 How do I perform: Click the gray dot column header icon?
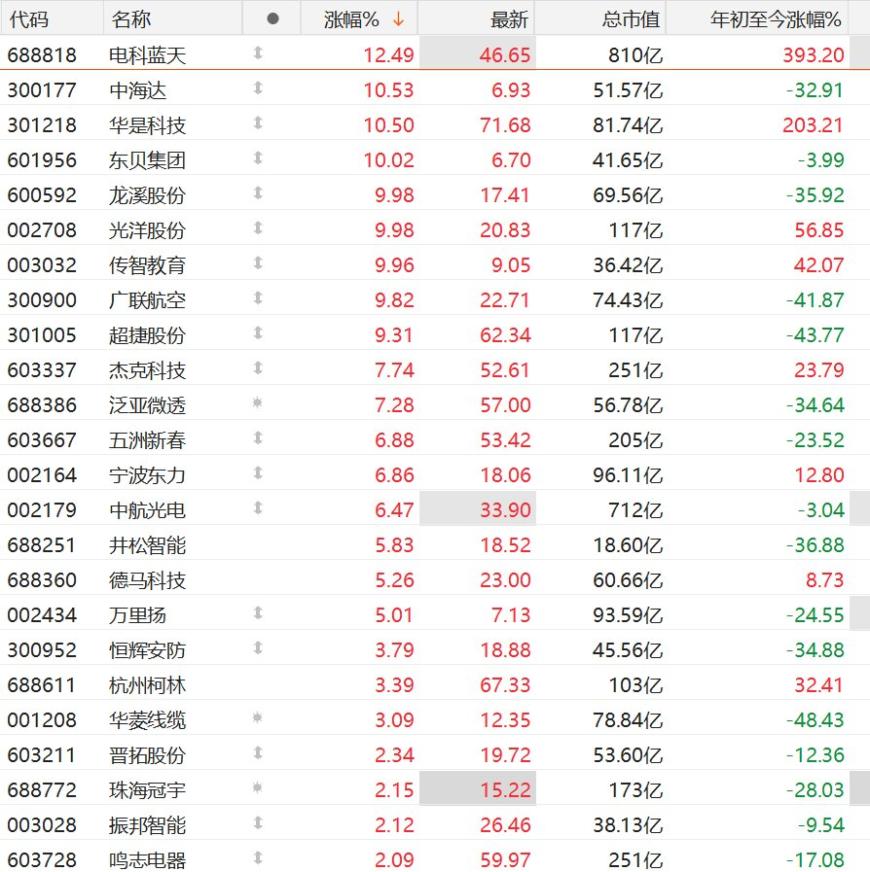tap(273, 19)
